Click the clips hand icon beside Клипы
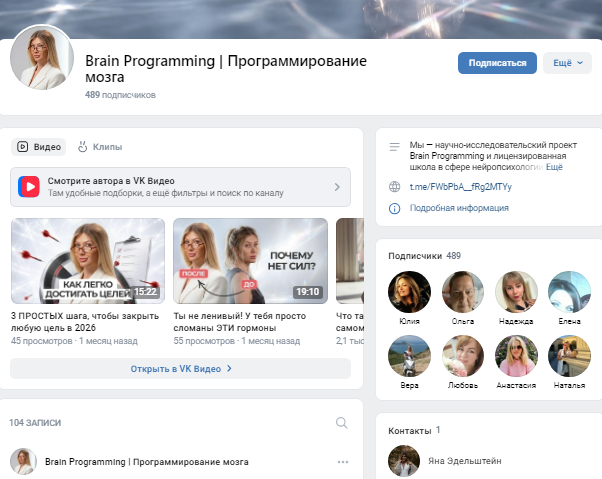The image size is (602, 479). point(83,147)
